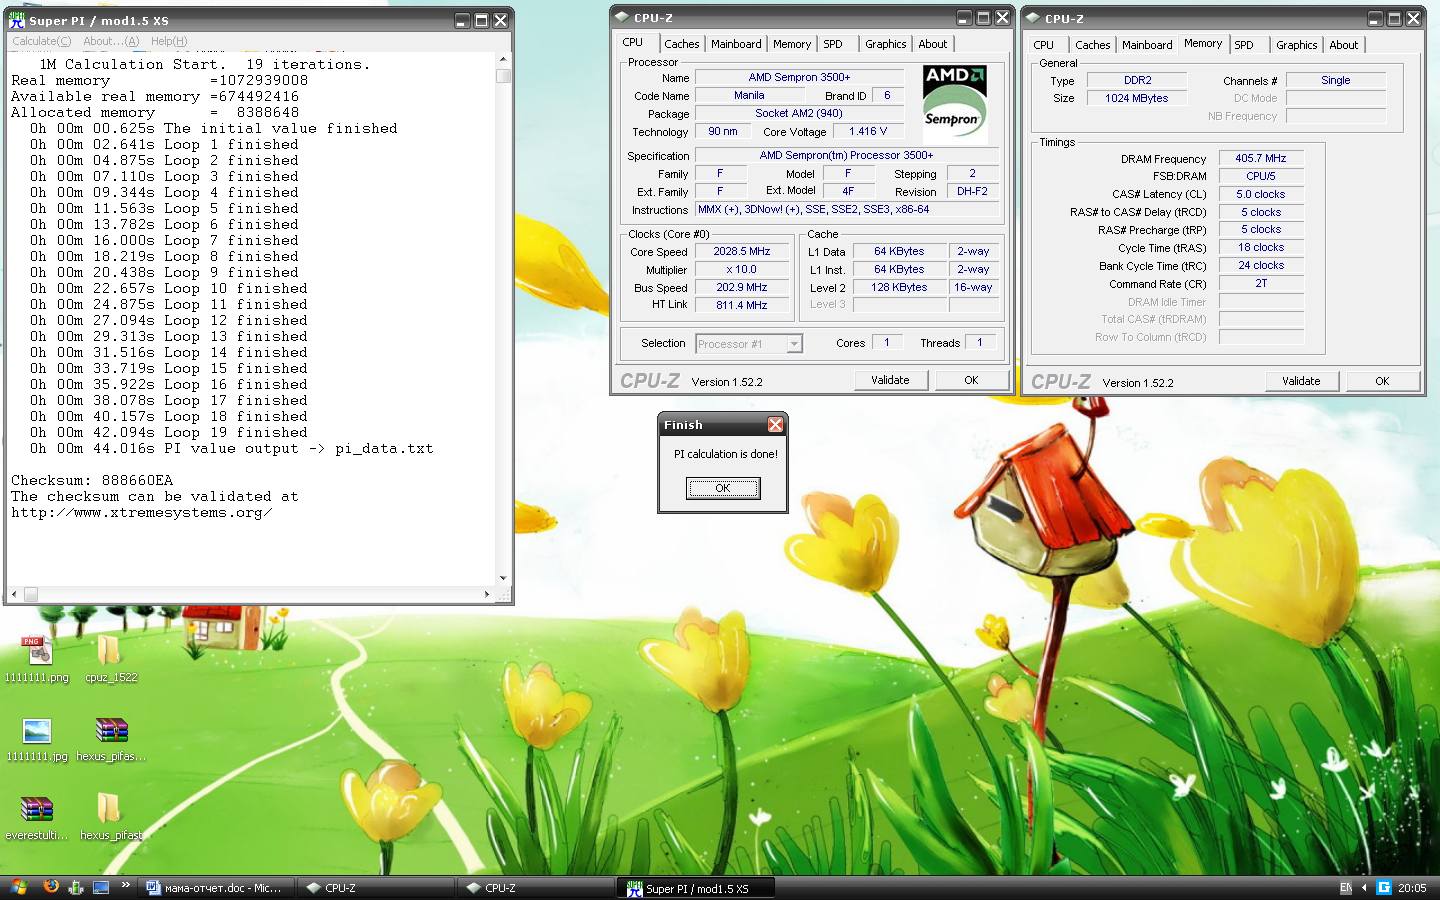Click the Super PI horizontal scrollbar right arrow

(x=487, y=594)
